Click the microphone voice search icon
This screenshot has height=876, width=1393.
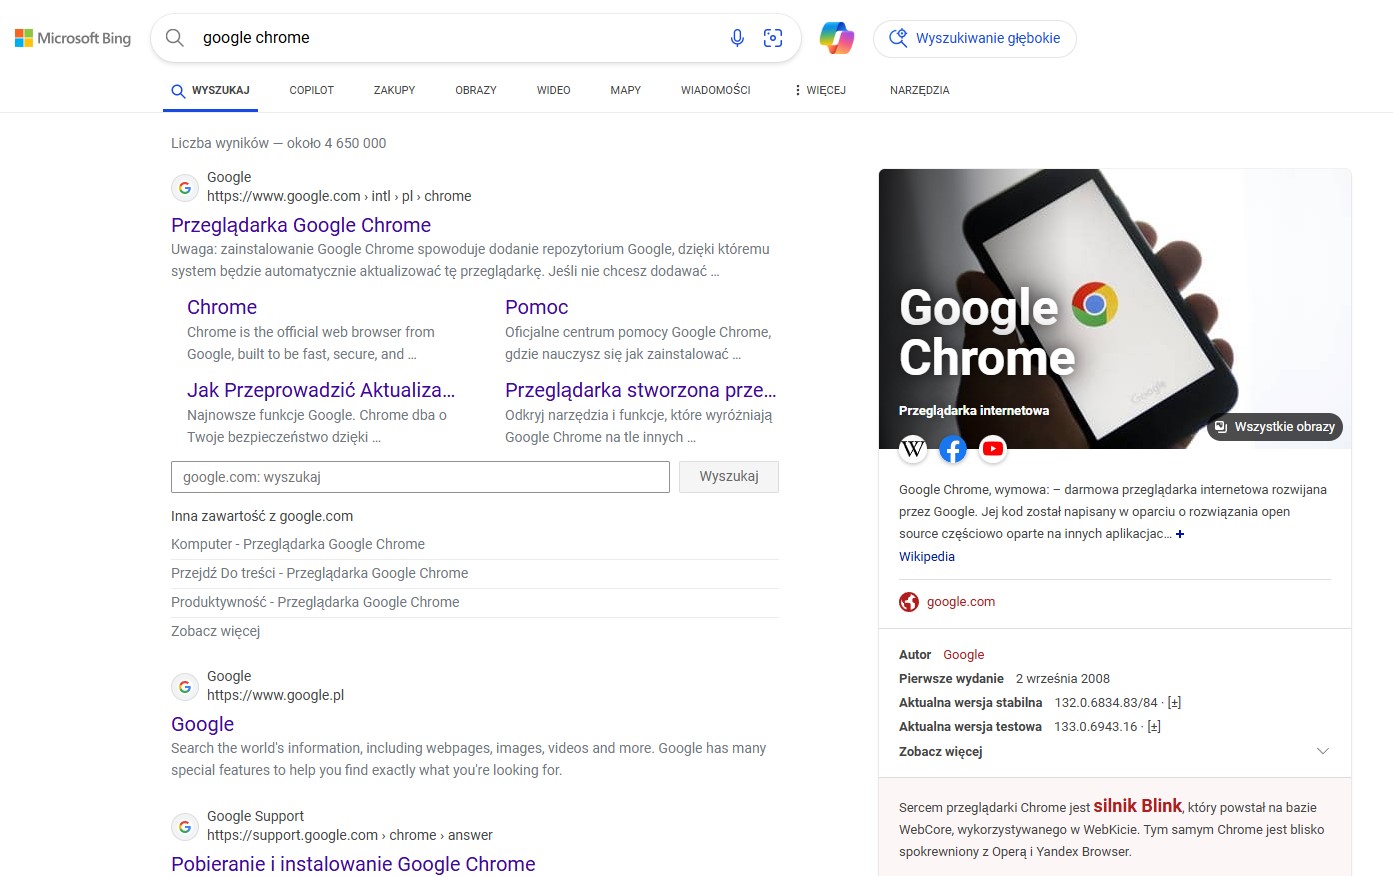[x=737, y=38]
